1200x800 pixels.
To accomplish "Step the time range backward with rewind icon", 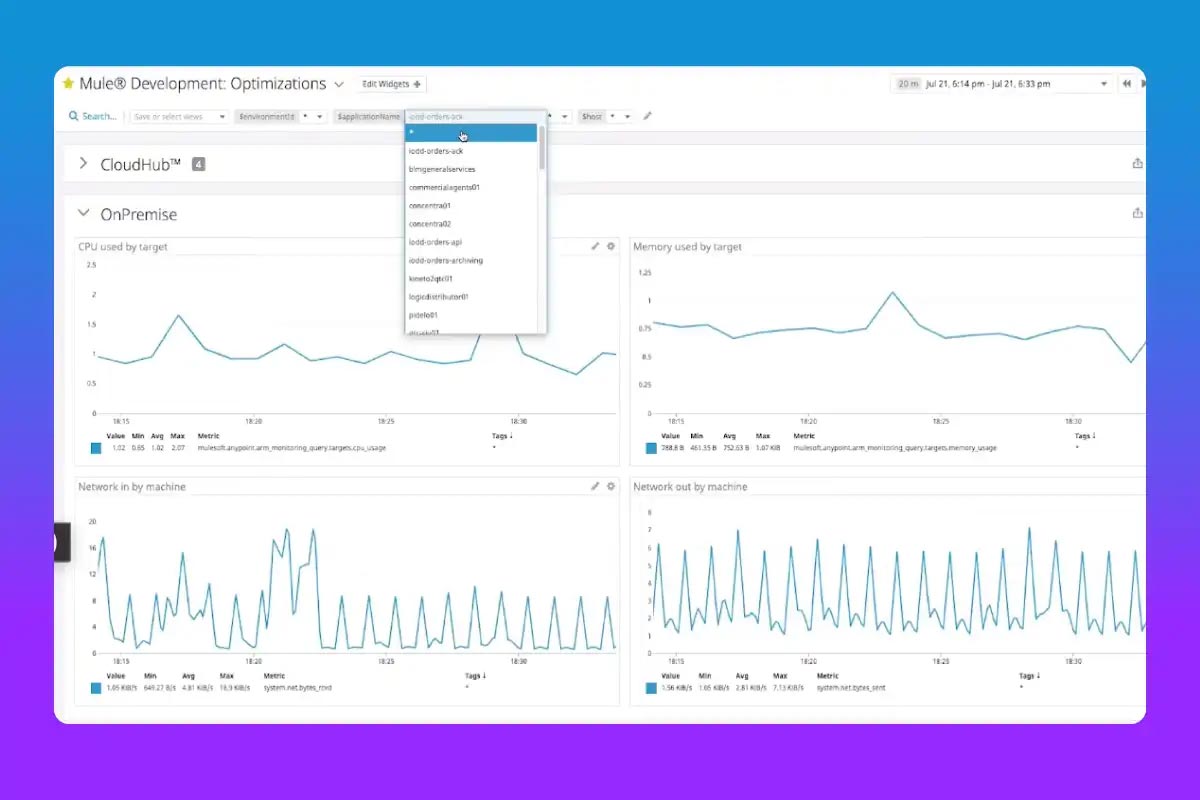I will click(x=1127, y=84).
